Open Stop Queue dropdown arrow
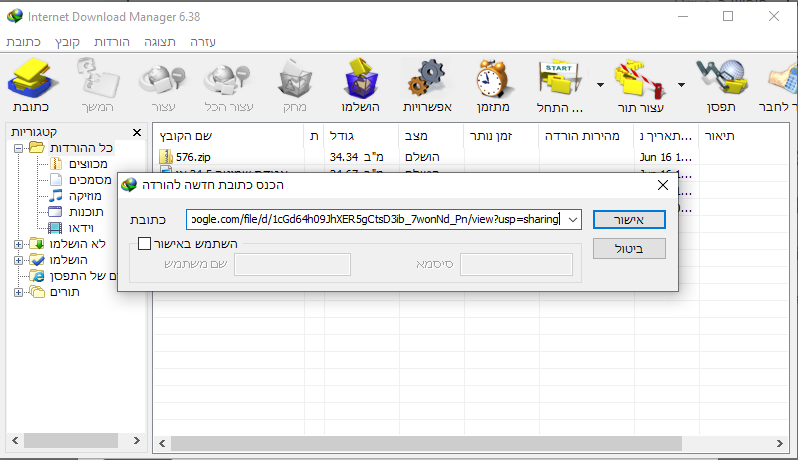Image resolution: width=798 pixels, height=460 pixels. [x=681, y=85]
